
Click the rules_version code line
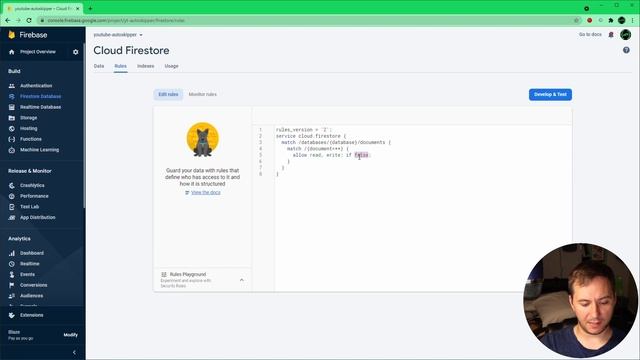(x=304, y=130)
